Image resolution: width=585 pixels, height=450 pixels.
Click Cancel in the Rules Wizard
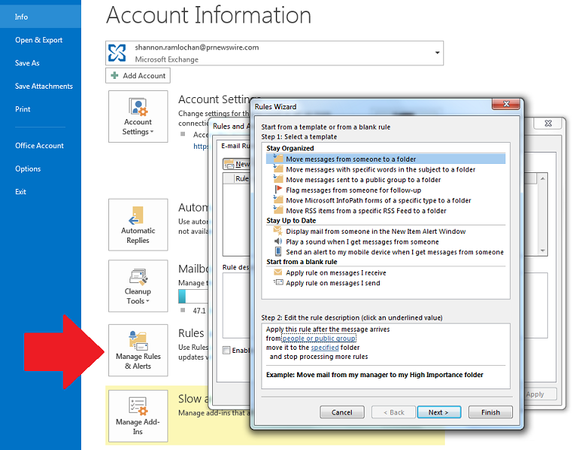pyautogui.click(x=342, y=412)
